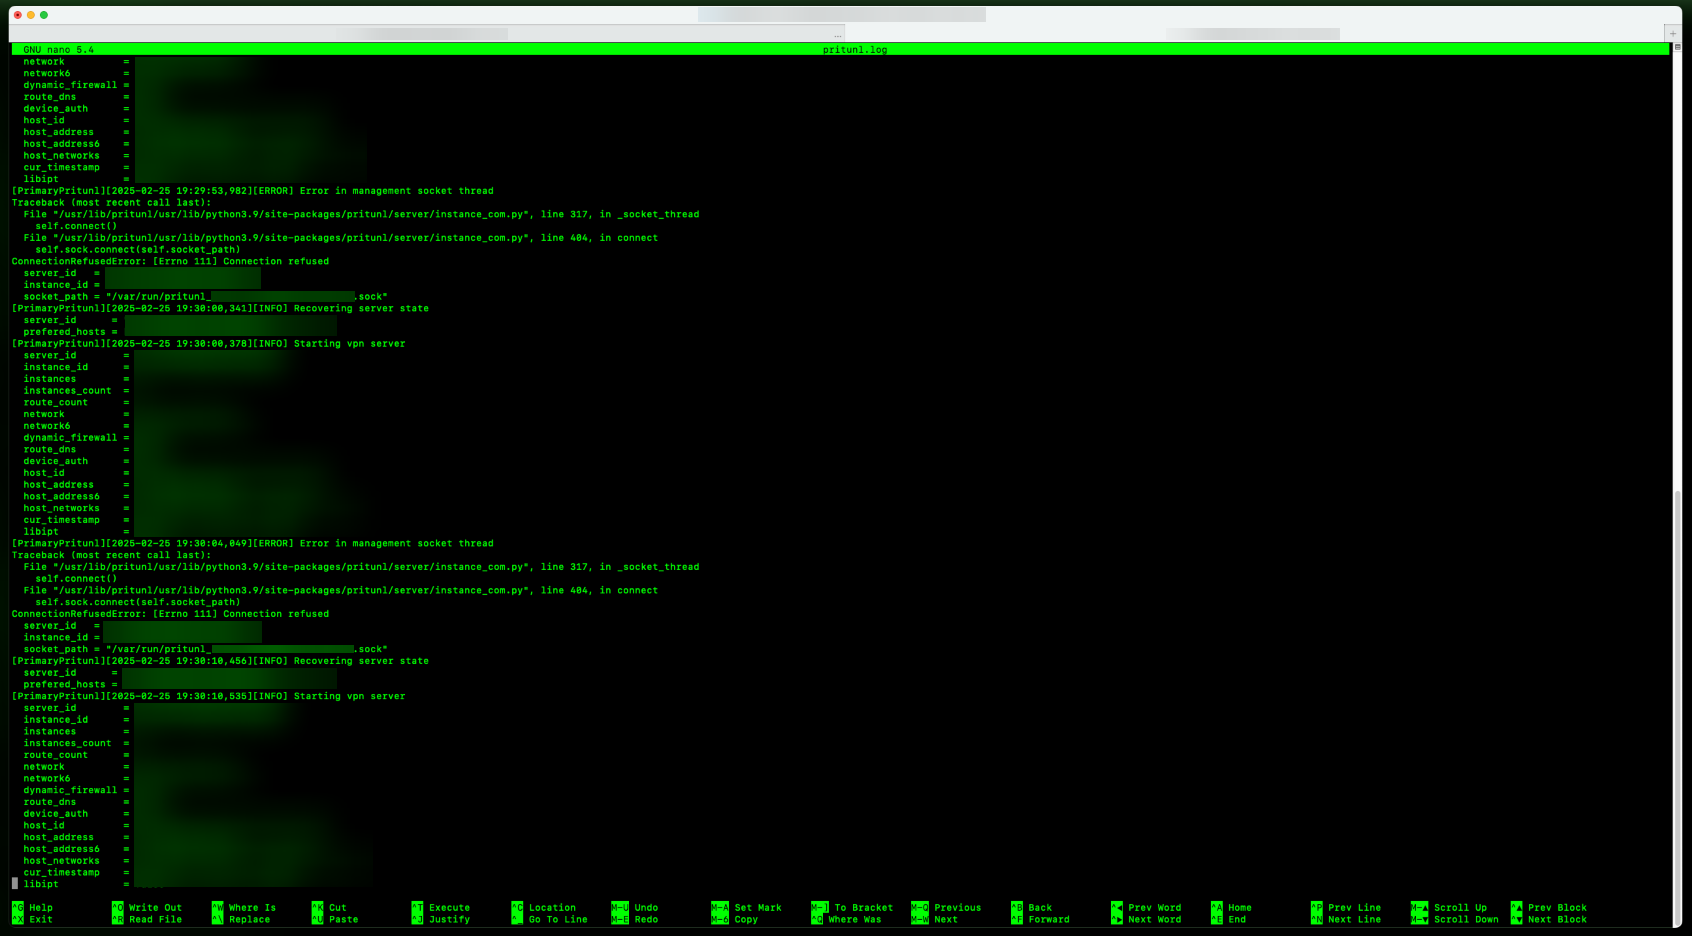1692x936 pixels.
Task: Place cursor on 19:30:10,456 Recovering server state line
Action: (x=220, y=661)
